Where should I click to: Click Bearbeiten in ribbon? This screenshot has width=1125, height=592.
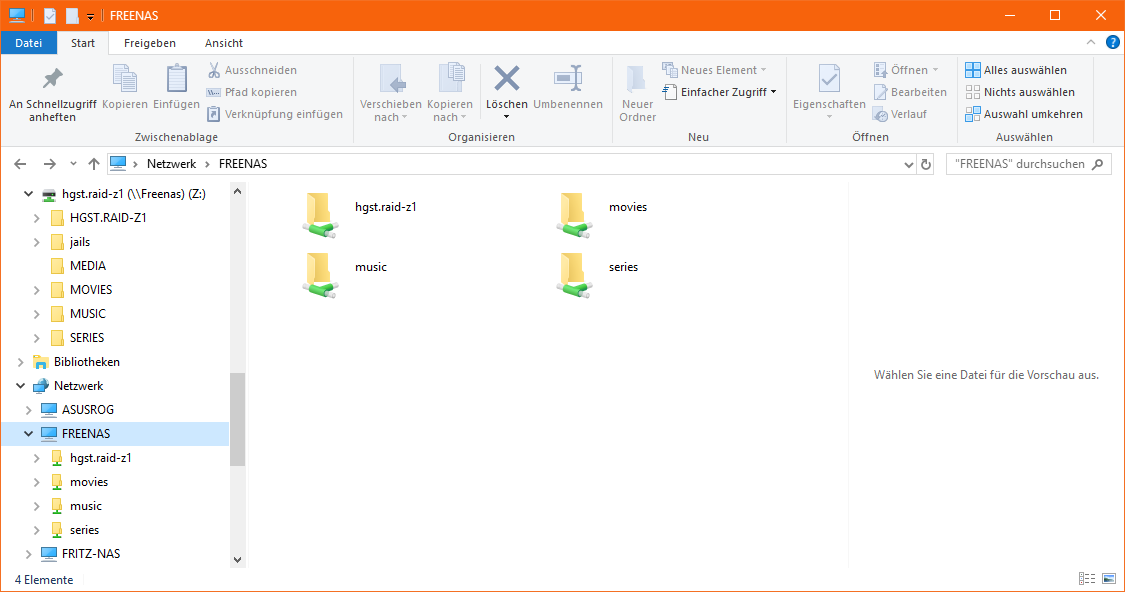click(x=910, y=92)
